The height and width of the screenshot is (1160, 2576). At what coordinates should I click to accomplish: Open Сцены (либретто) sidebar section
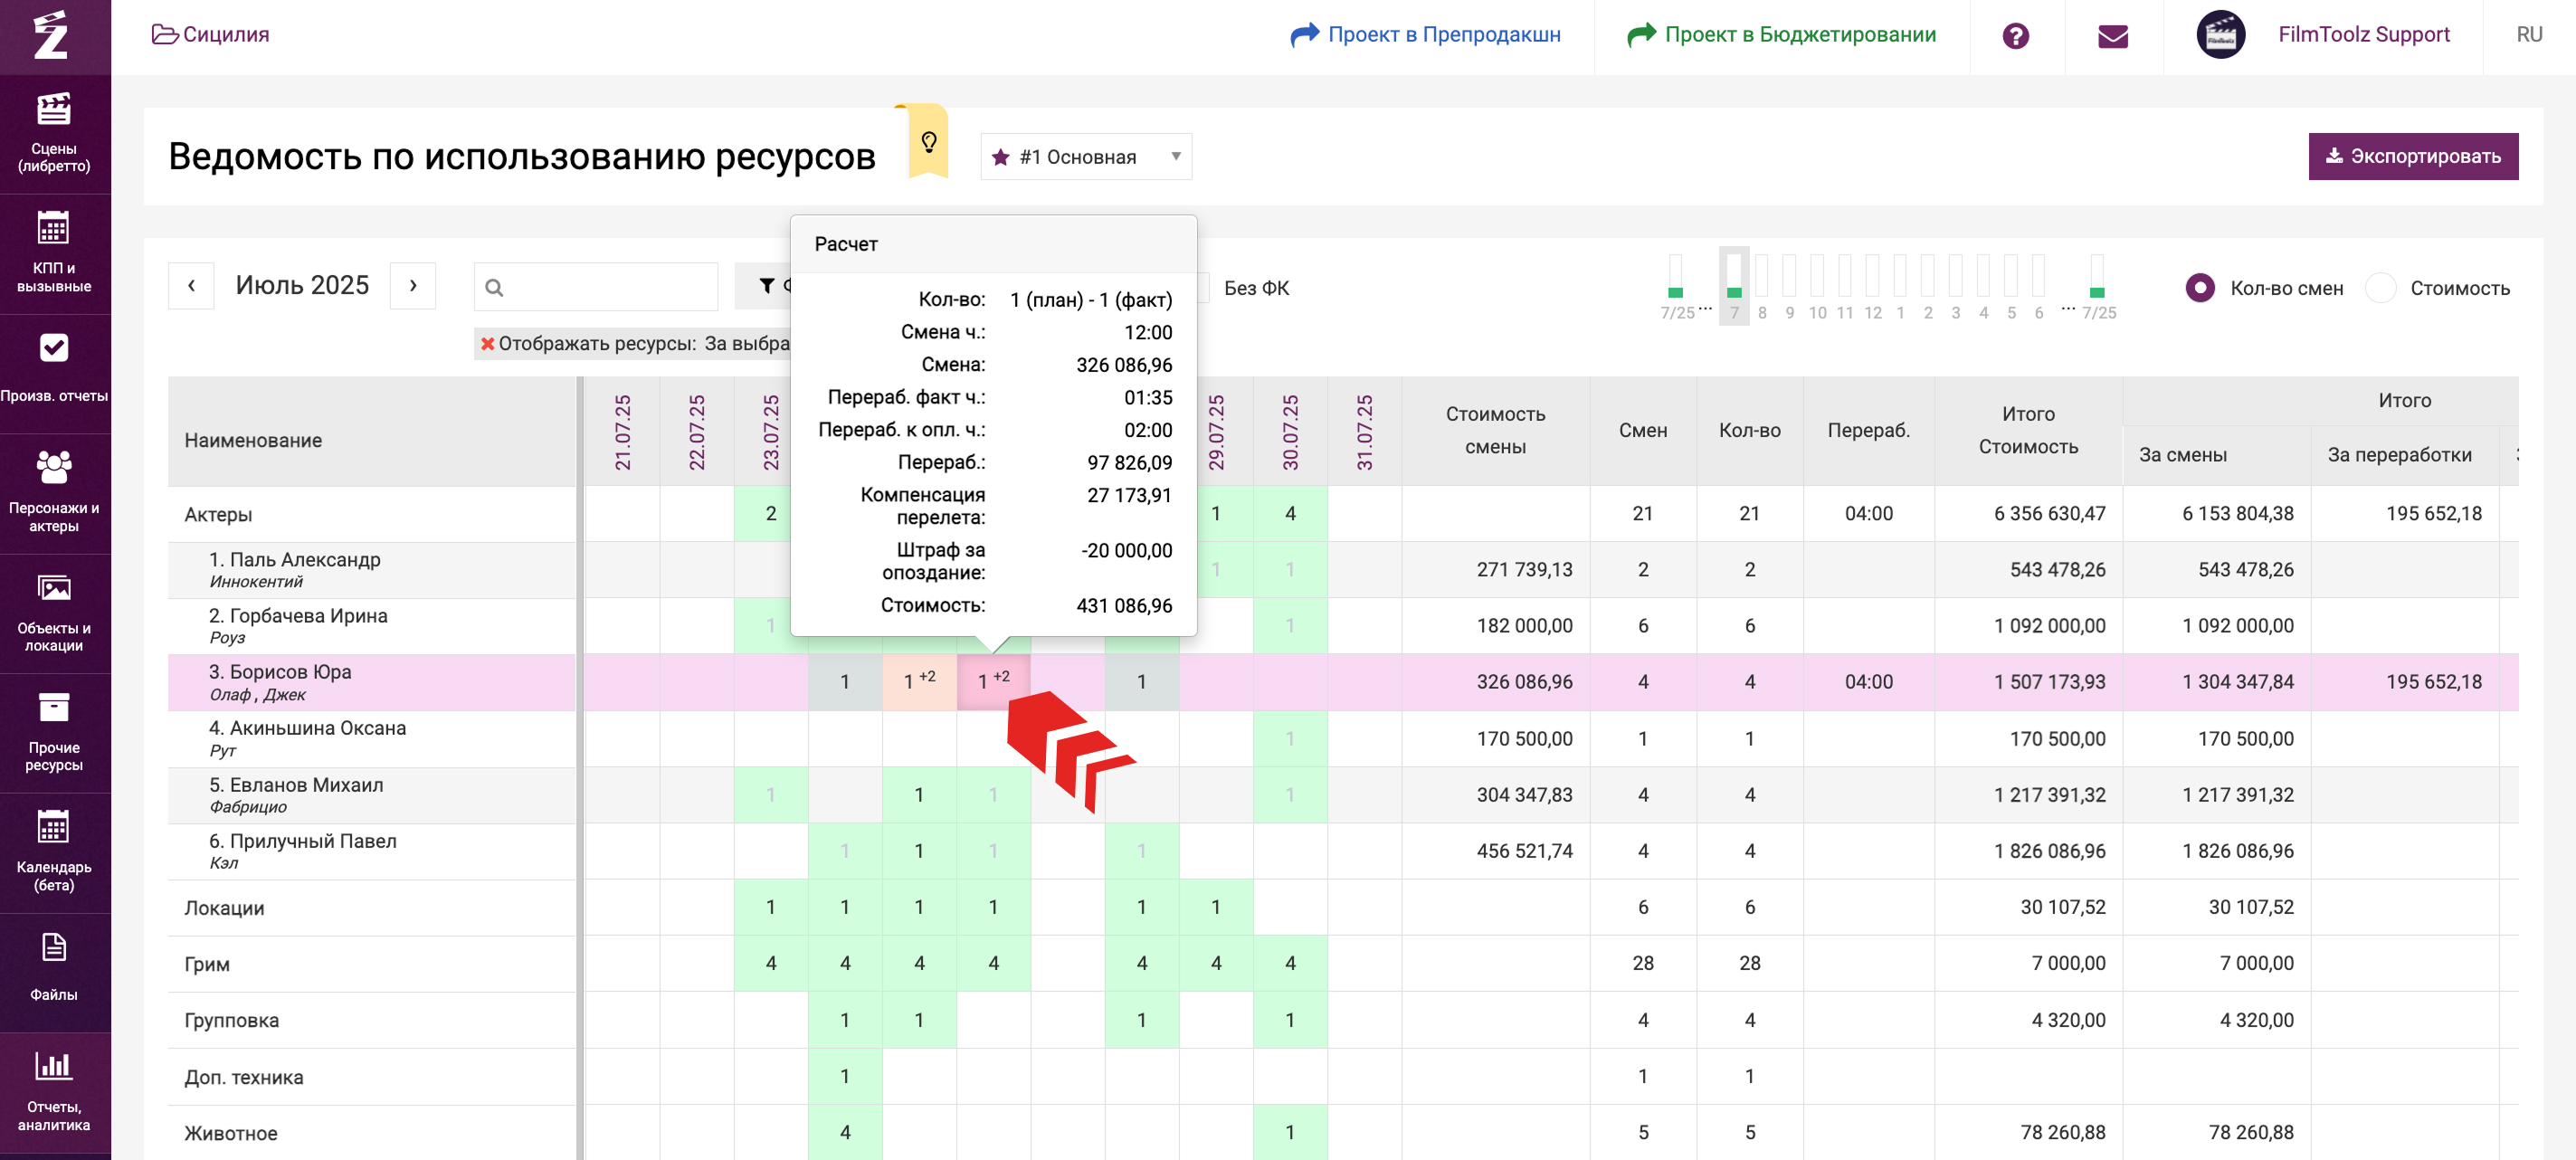tap(54, 134)
